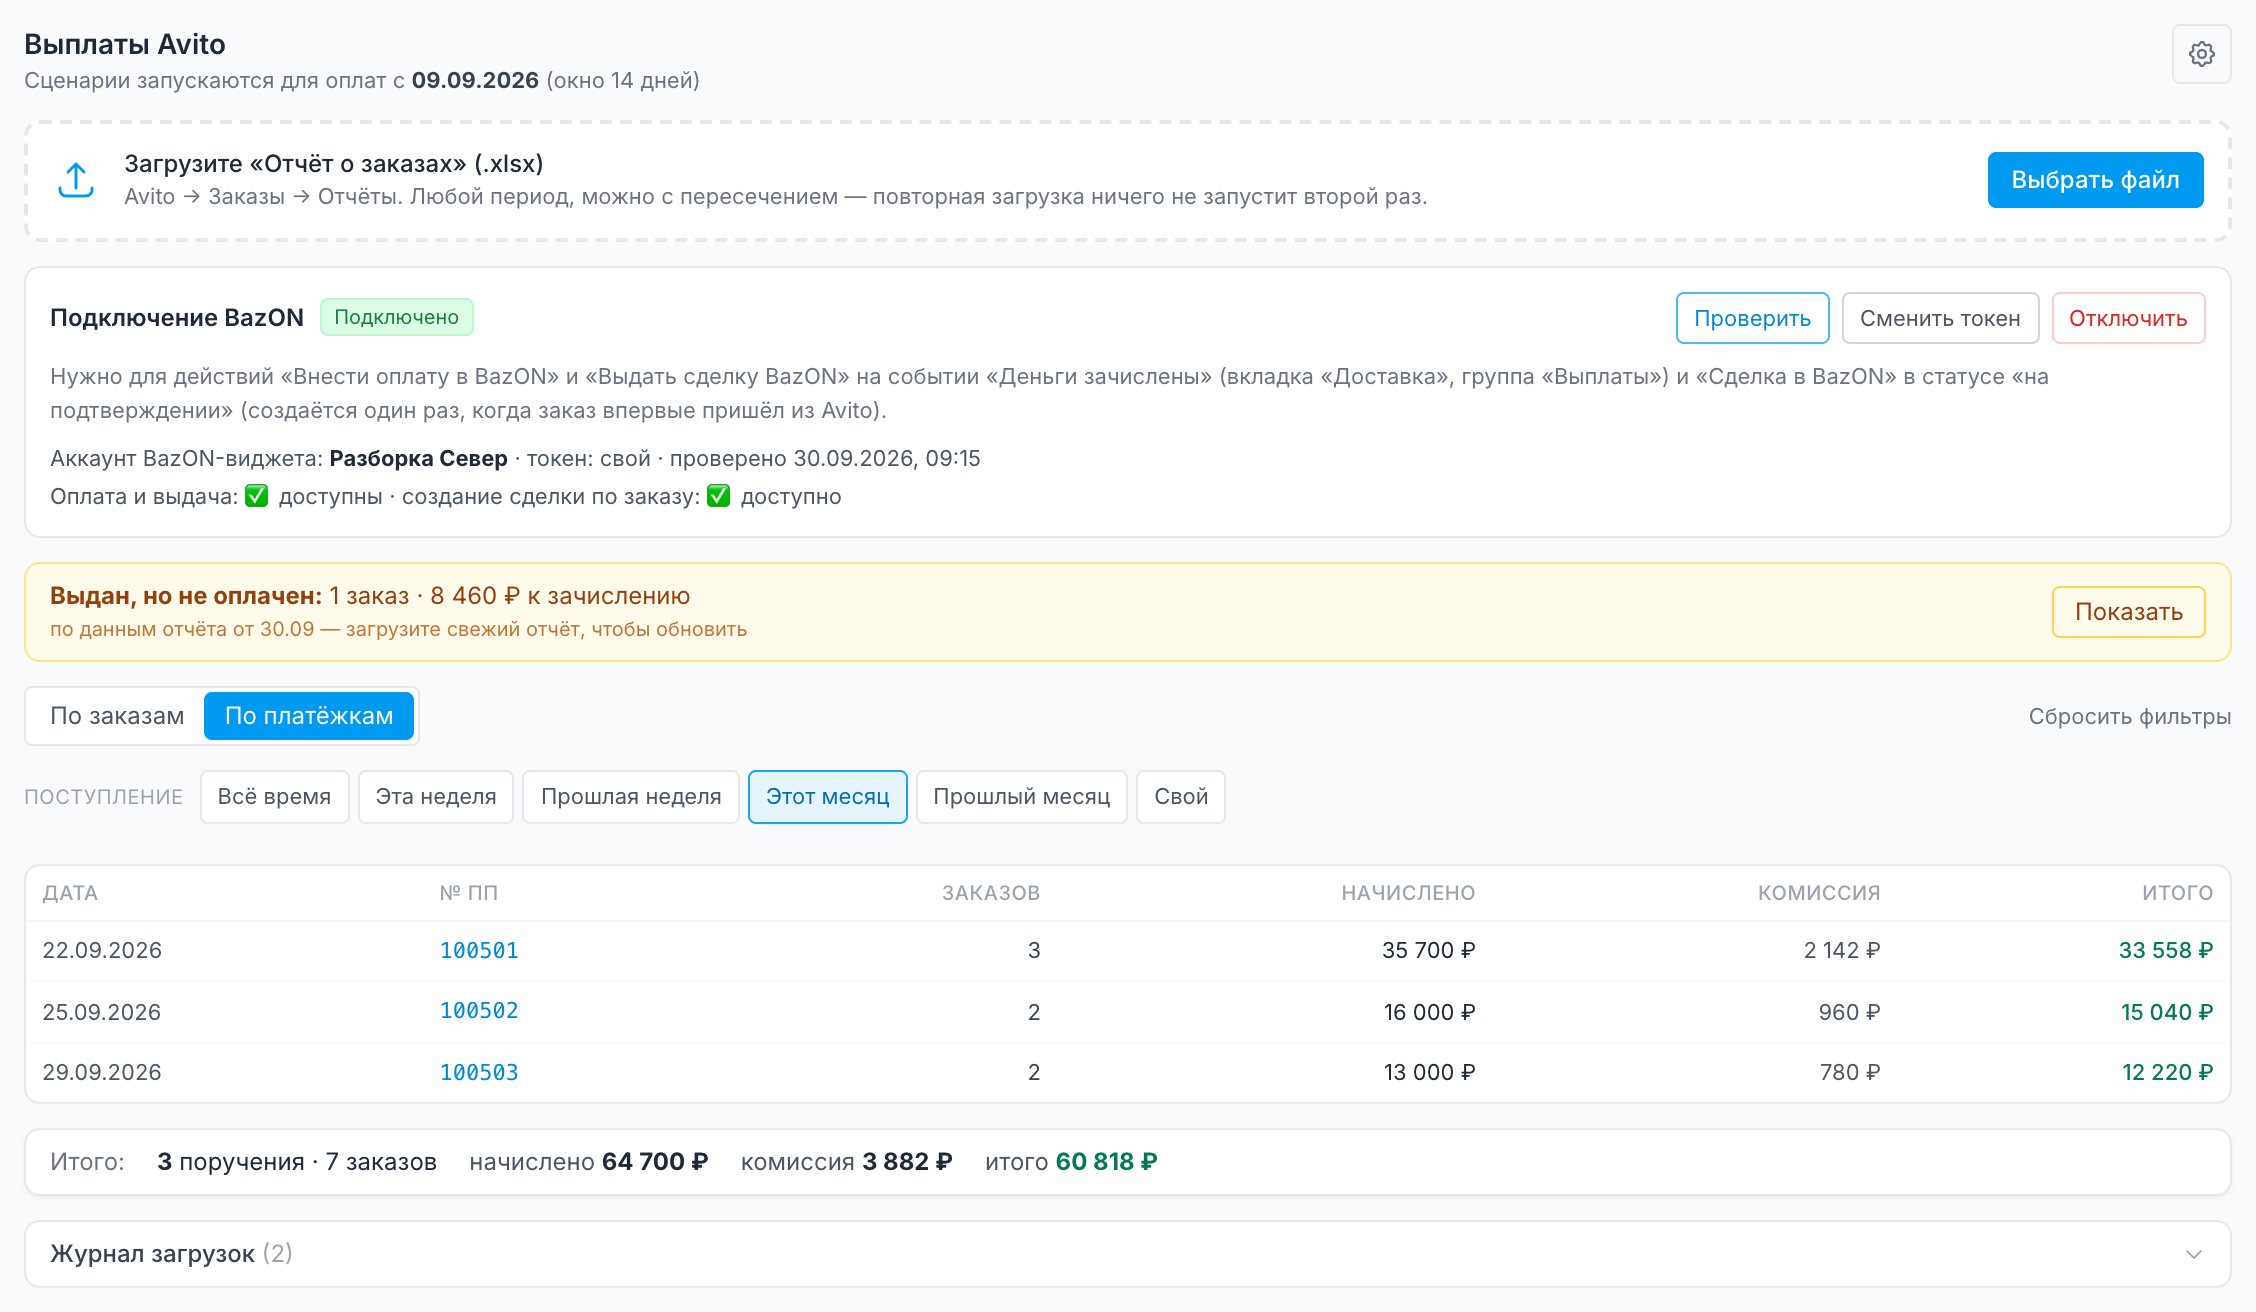
Task: Click the total 12 220 ₽
Action: [x=2167, y=1072]
